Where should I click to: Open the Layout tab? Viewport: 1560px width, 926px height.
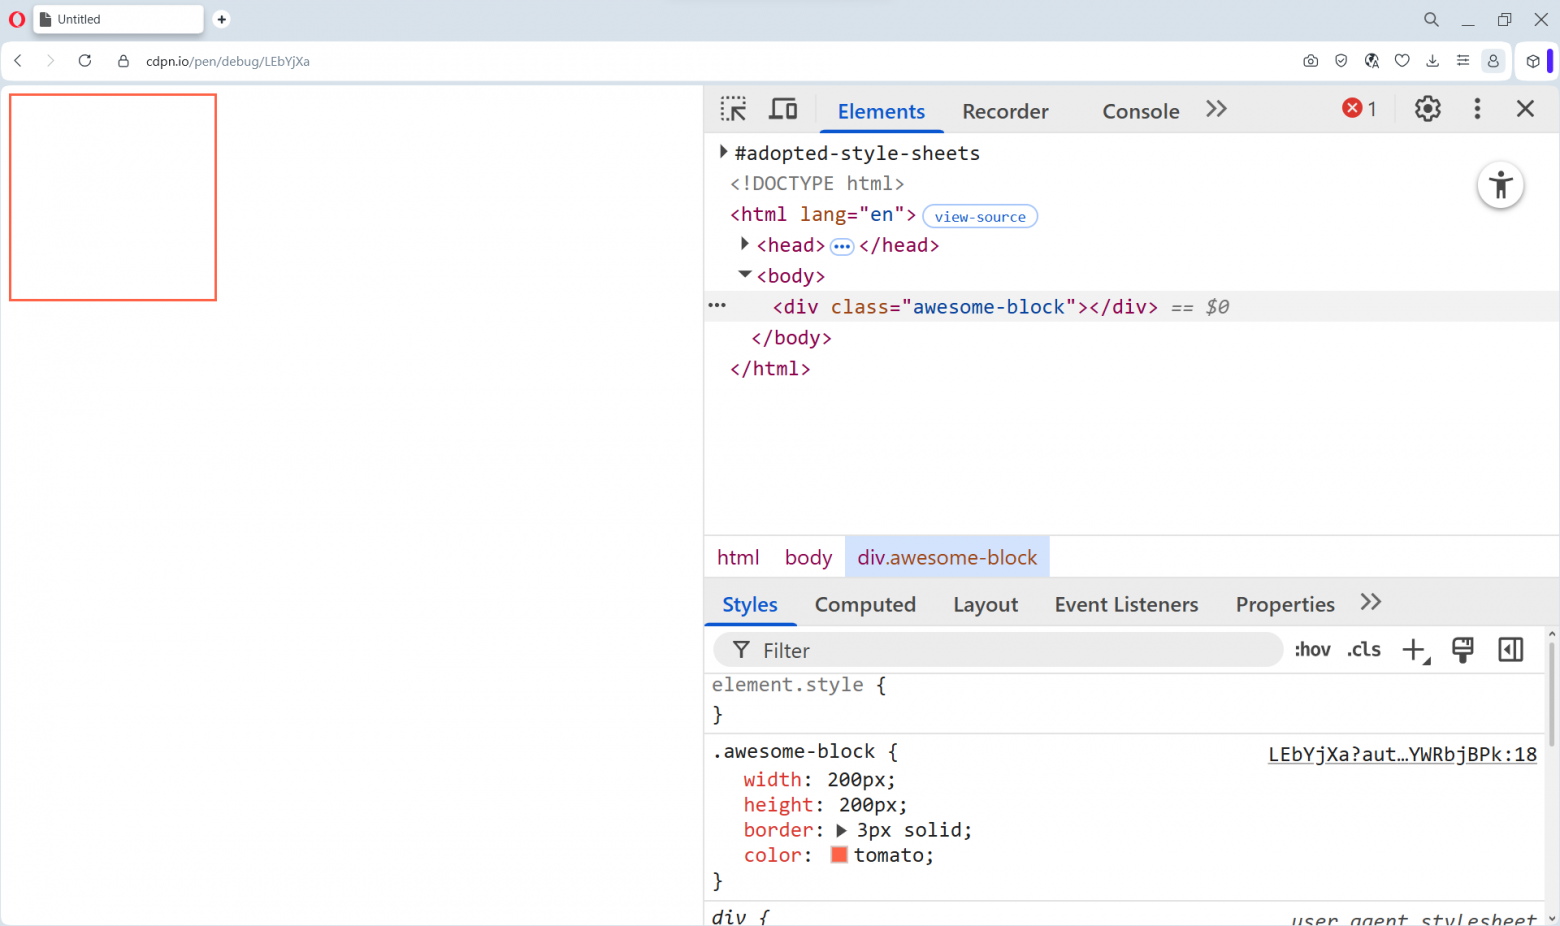(985, 604)
